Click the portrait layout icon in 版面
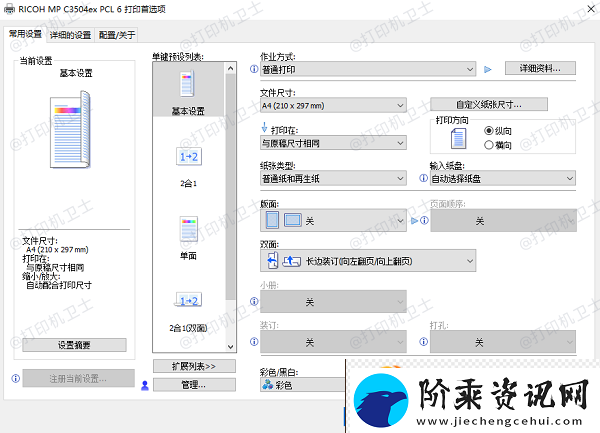 click(x=272, y=220)
